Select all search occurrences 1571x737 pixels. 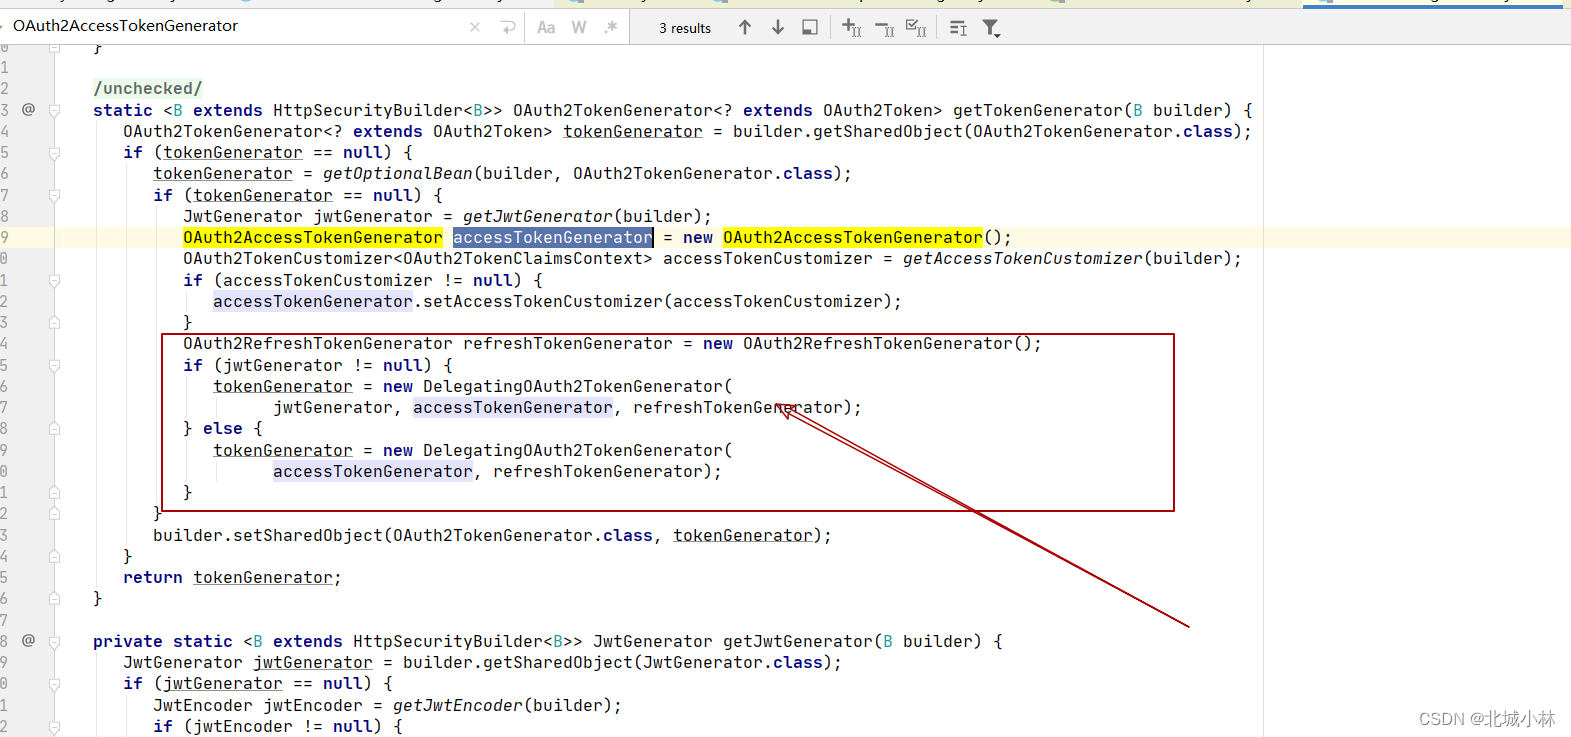point(916,28)
